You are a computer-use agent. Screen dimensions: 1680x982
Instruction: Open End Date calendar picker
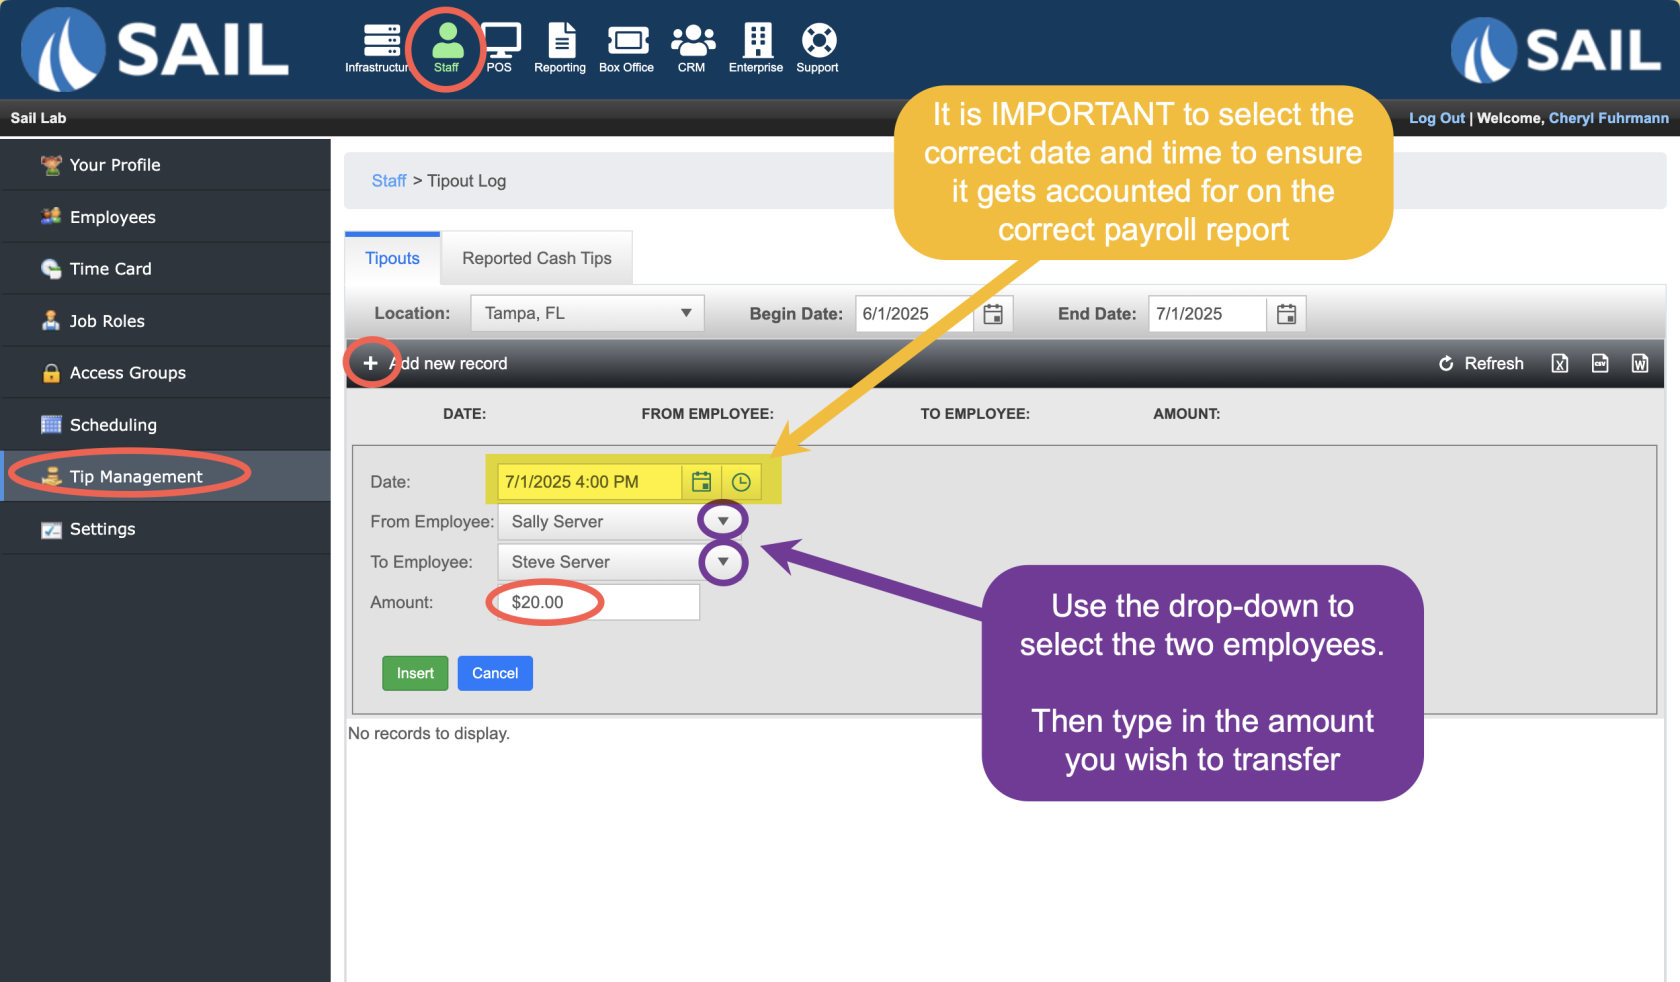(1287, 314)
